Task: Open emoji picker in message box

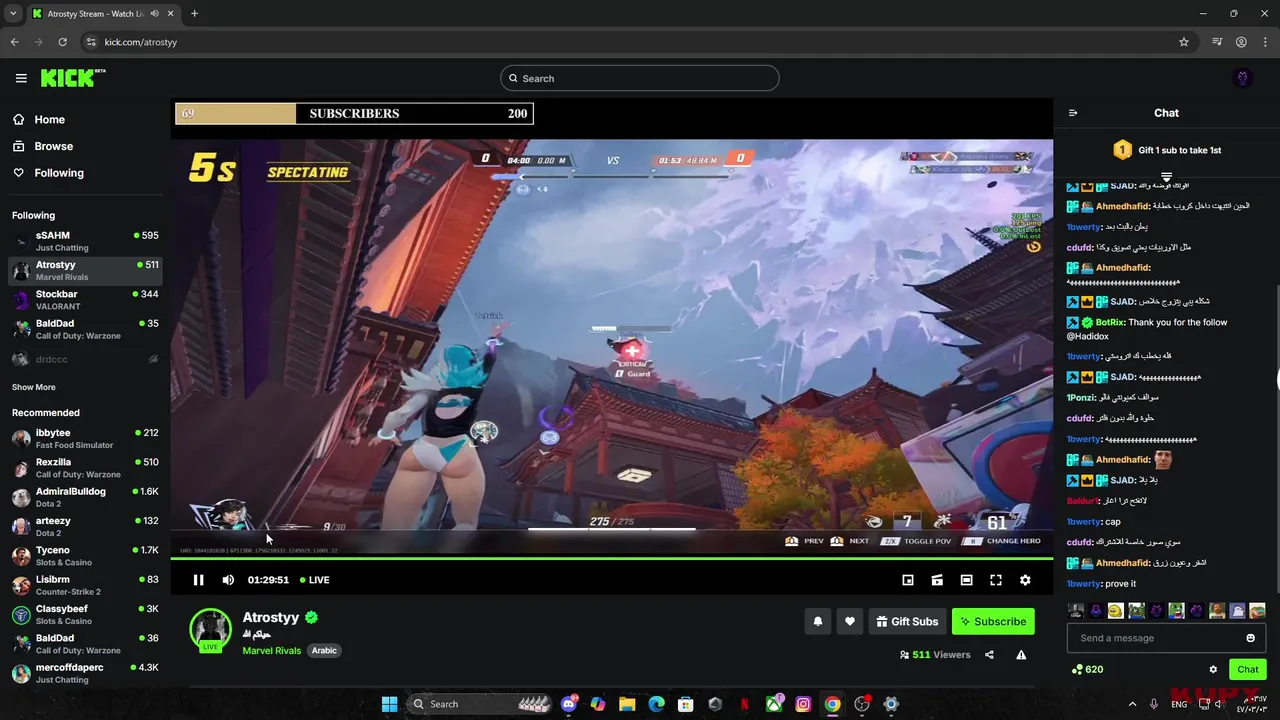Action: coord(1250,638)
